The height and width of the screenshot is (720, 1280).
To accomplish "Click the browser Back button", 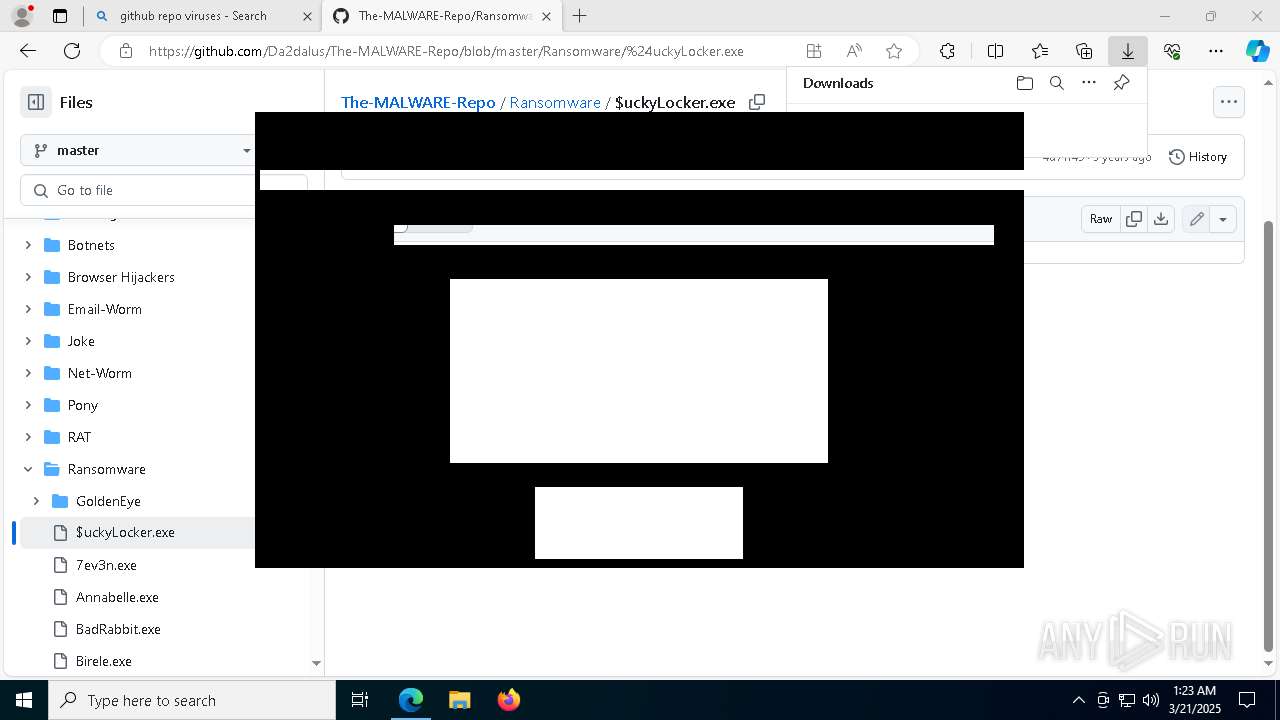I will (28, 51).
